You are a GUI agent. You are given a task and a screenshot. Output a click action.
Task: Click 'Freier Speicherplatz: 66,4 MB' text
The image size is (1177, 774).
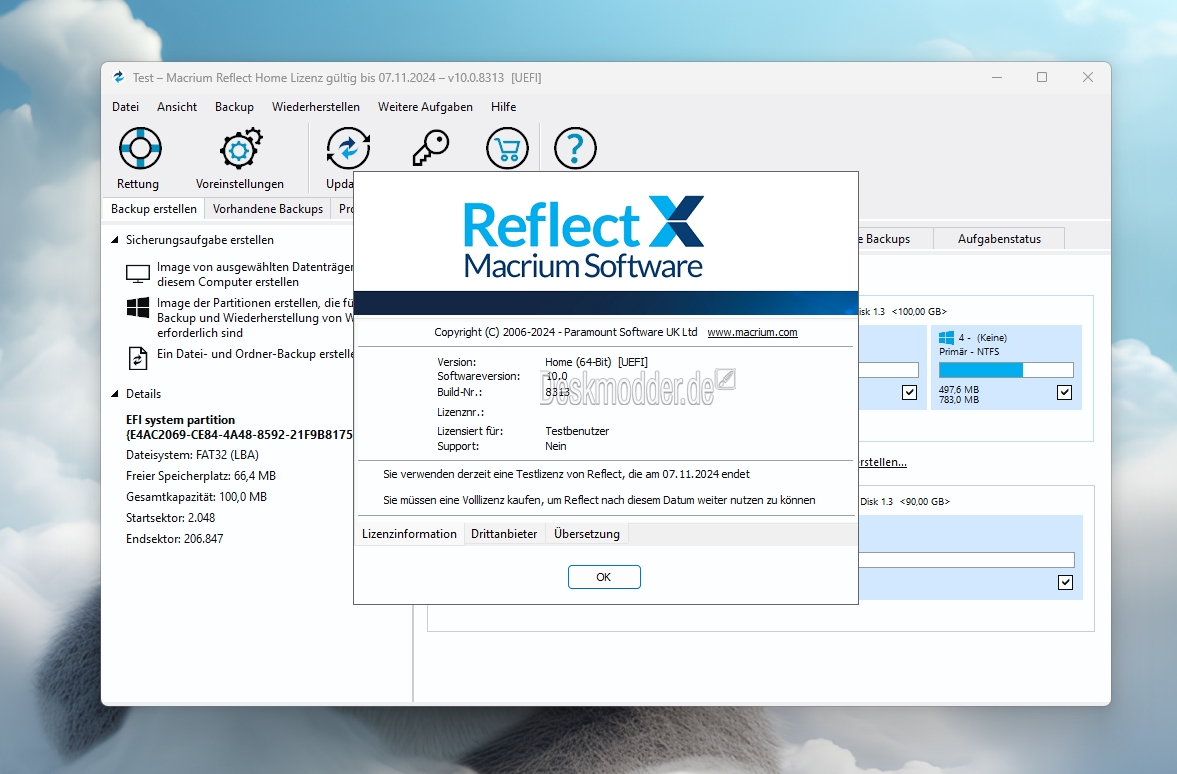(201, 476)
